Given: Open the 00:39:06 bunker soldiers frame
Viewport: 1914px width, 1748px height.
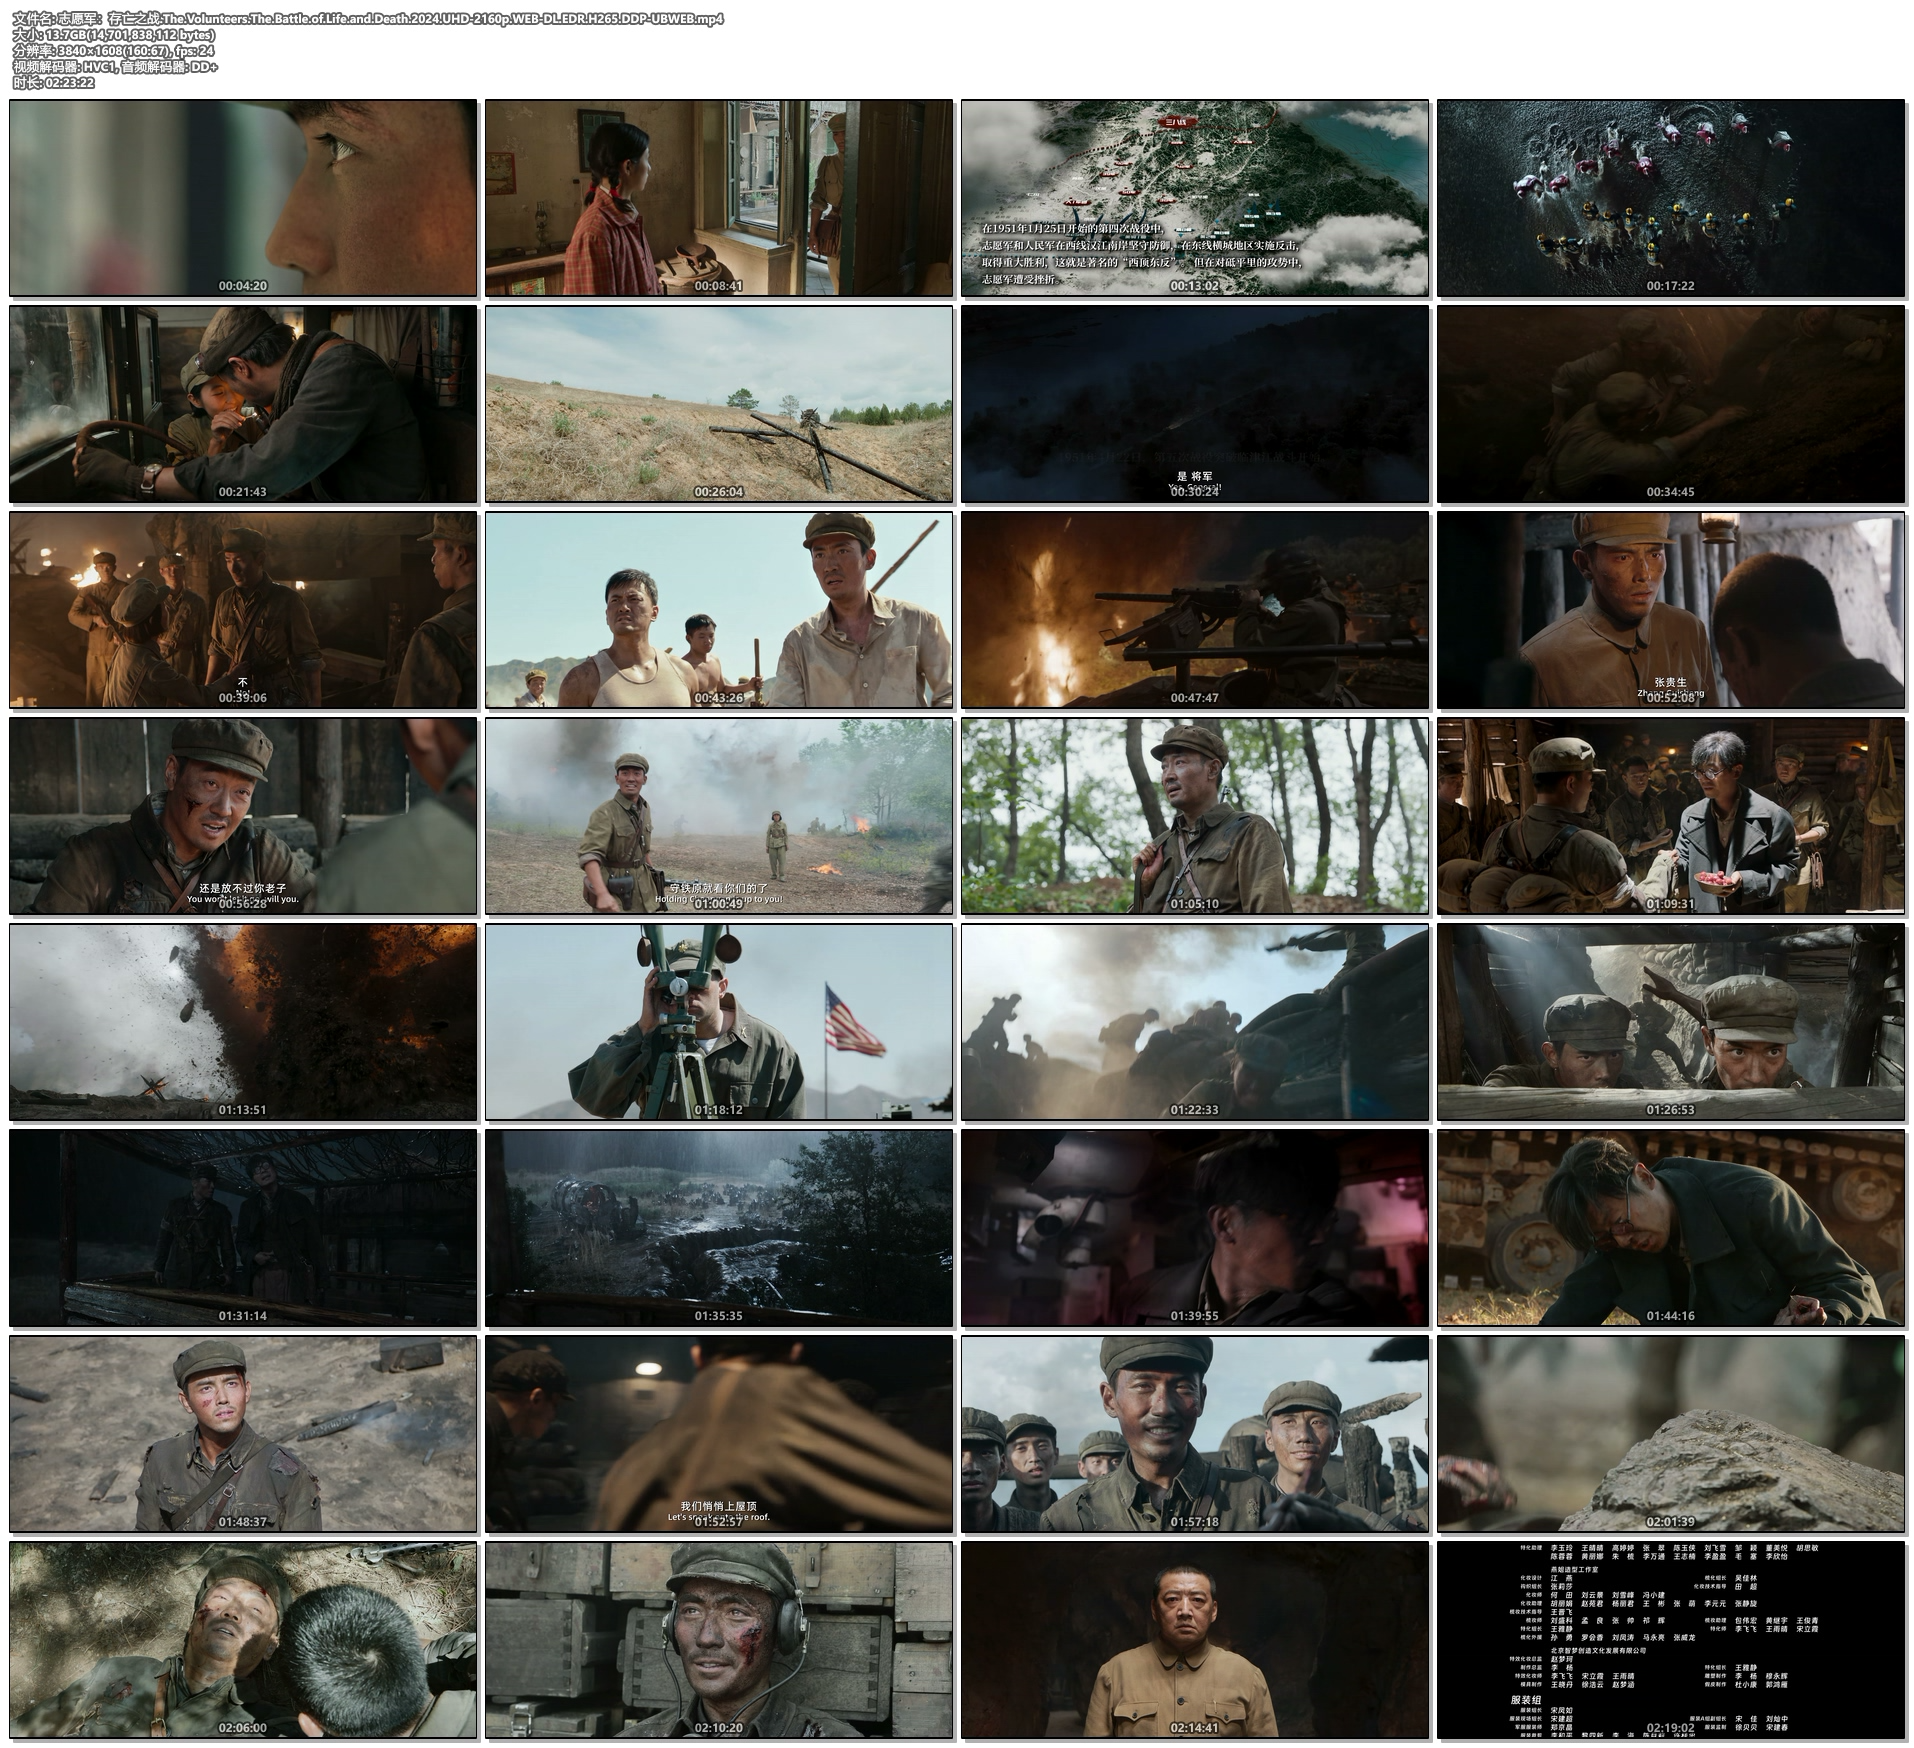Looking at the screenshot, I should 243,610.
